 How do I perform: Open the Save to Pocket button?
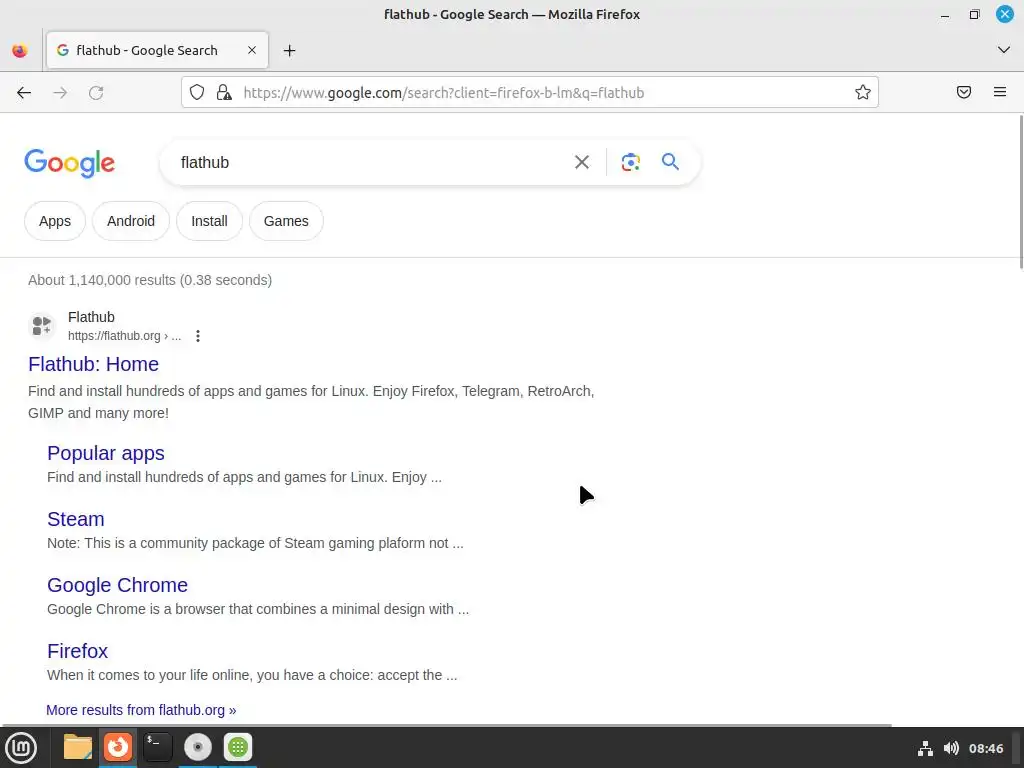tap(964, 92)
